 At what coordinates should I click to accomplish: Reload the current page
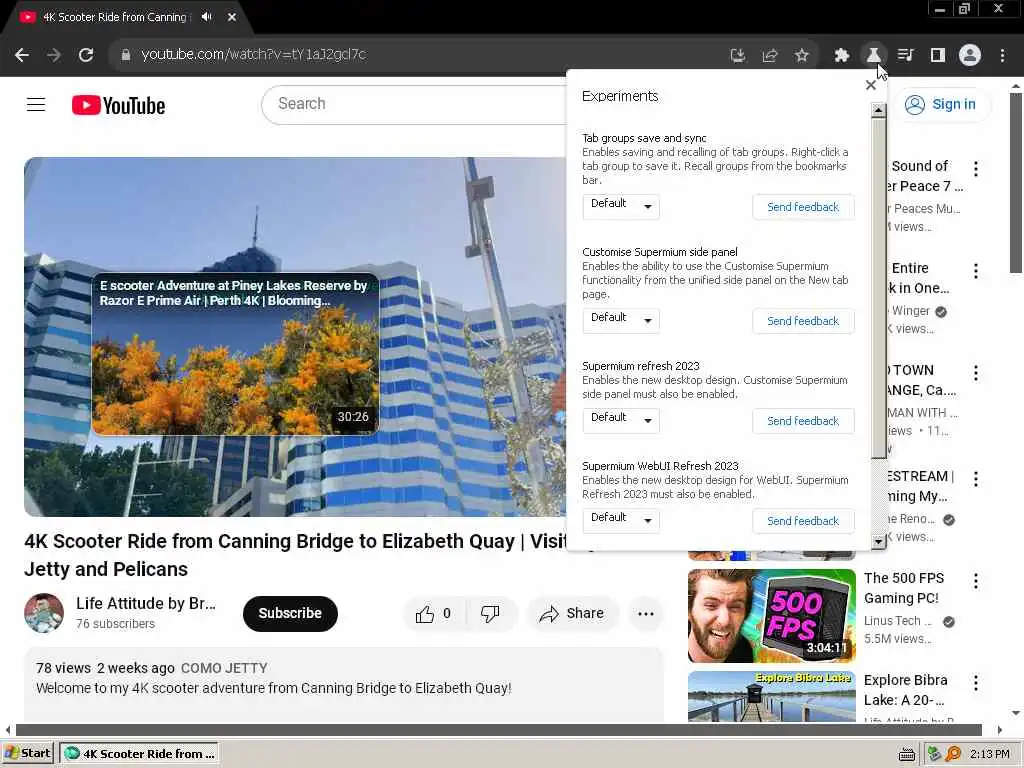click(x=86, y=55)
